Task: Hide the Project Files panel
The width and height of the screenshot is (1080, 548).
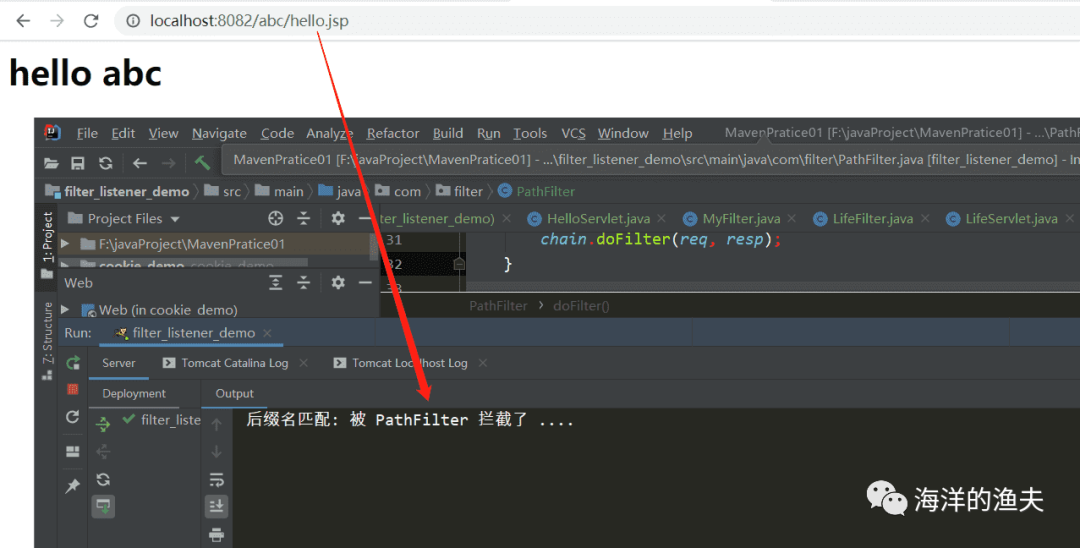Action: (365, 219)
